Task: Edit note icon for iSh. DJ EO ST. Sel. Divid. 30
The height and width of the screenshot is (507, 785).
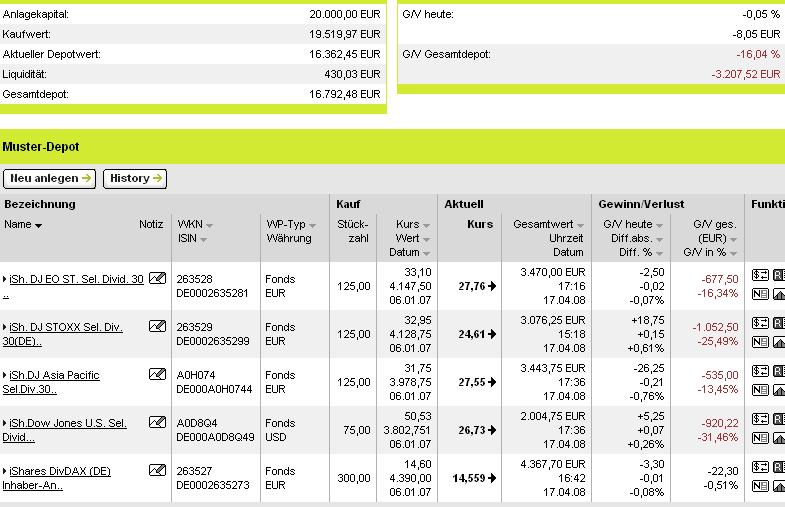Action: coord(157,278)
